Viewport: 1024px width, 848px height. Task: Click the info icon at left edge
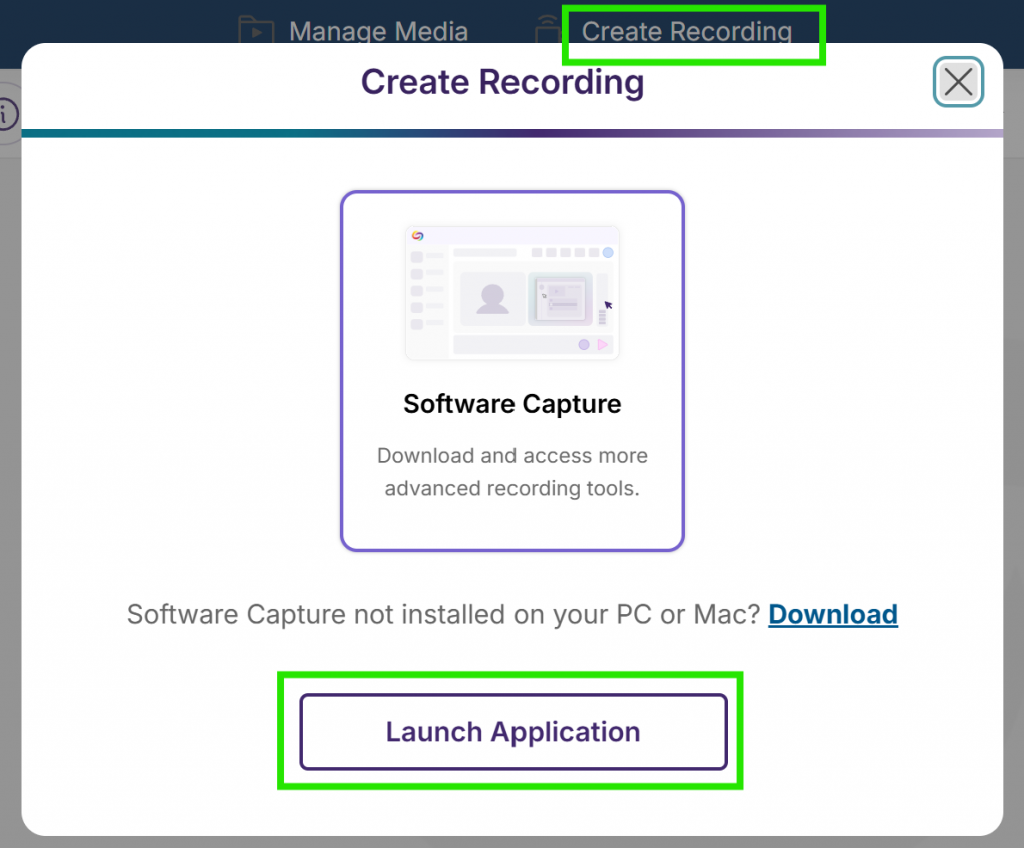click(x=6, y=114)
